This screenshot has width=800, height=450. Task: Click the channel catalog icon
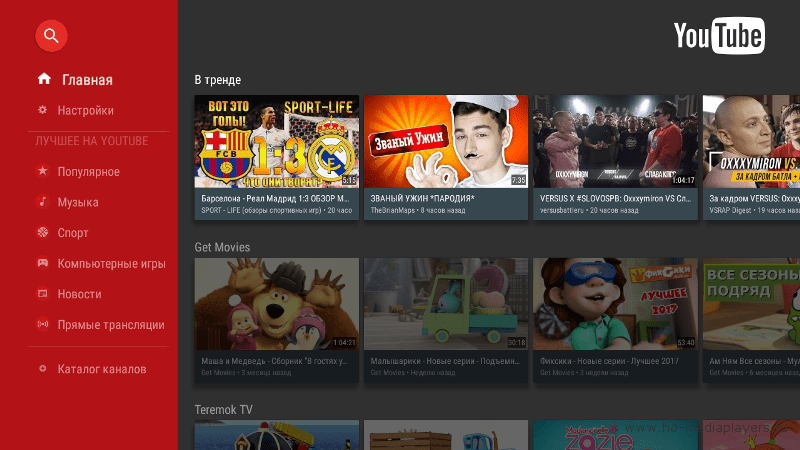42,368
